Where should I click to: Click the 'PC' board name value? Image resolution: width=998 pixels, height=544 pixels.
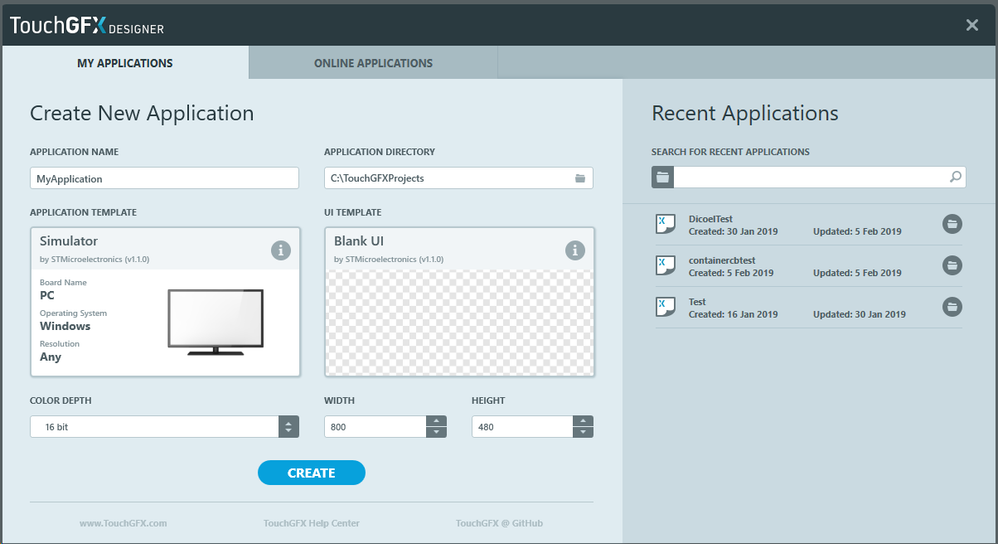coord(47,295)
